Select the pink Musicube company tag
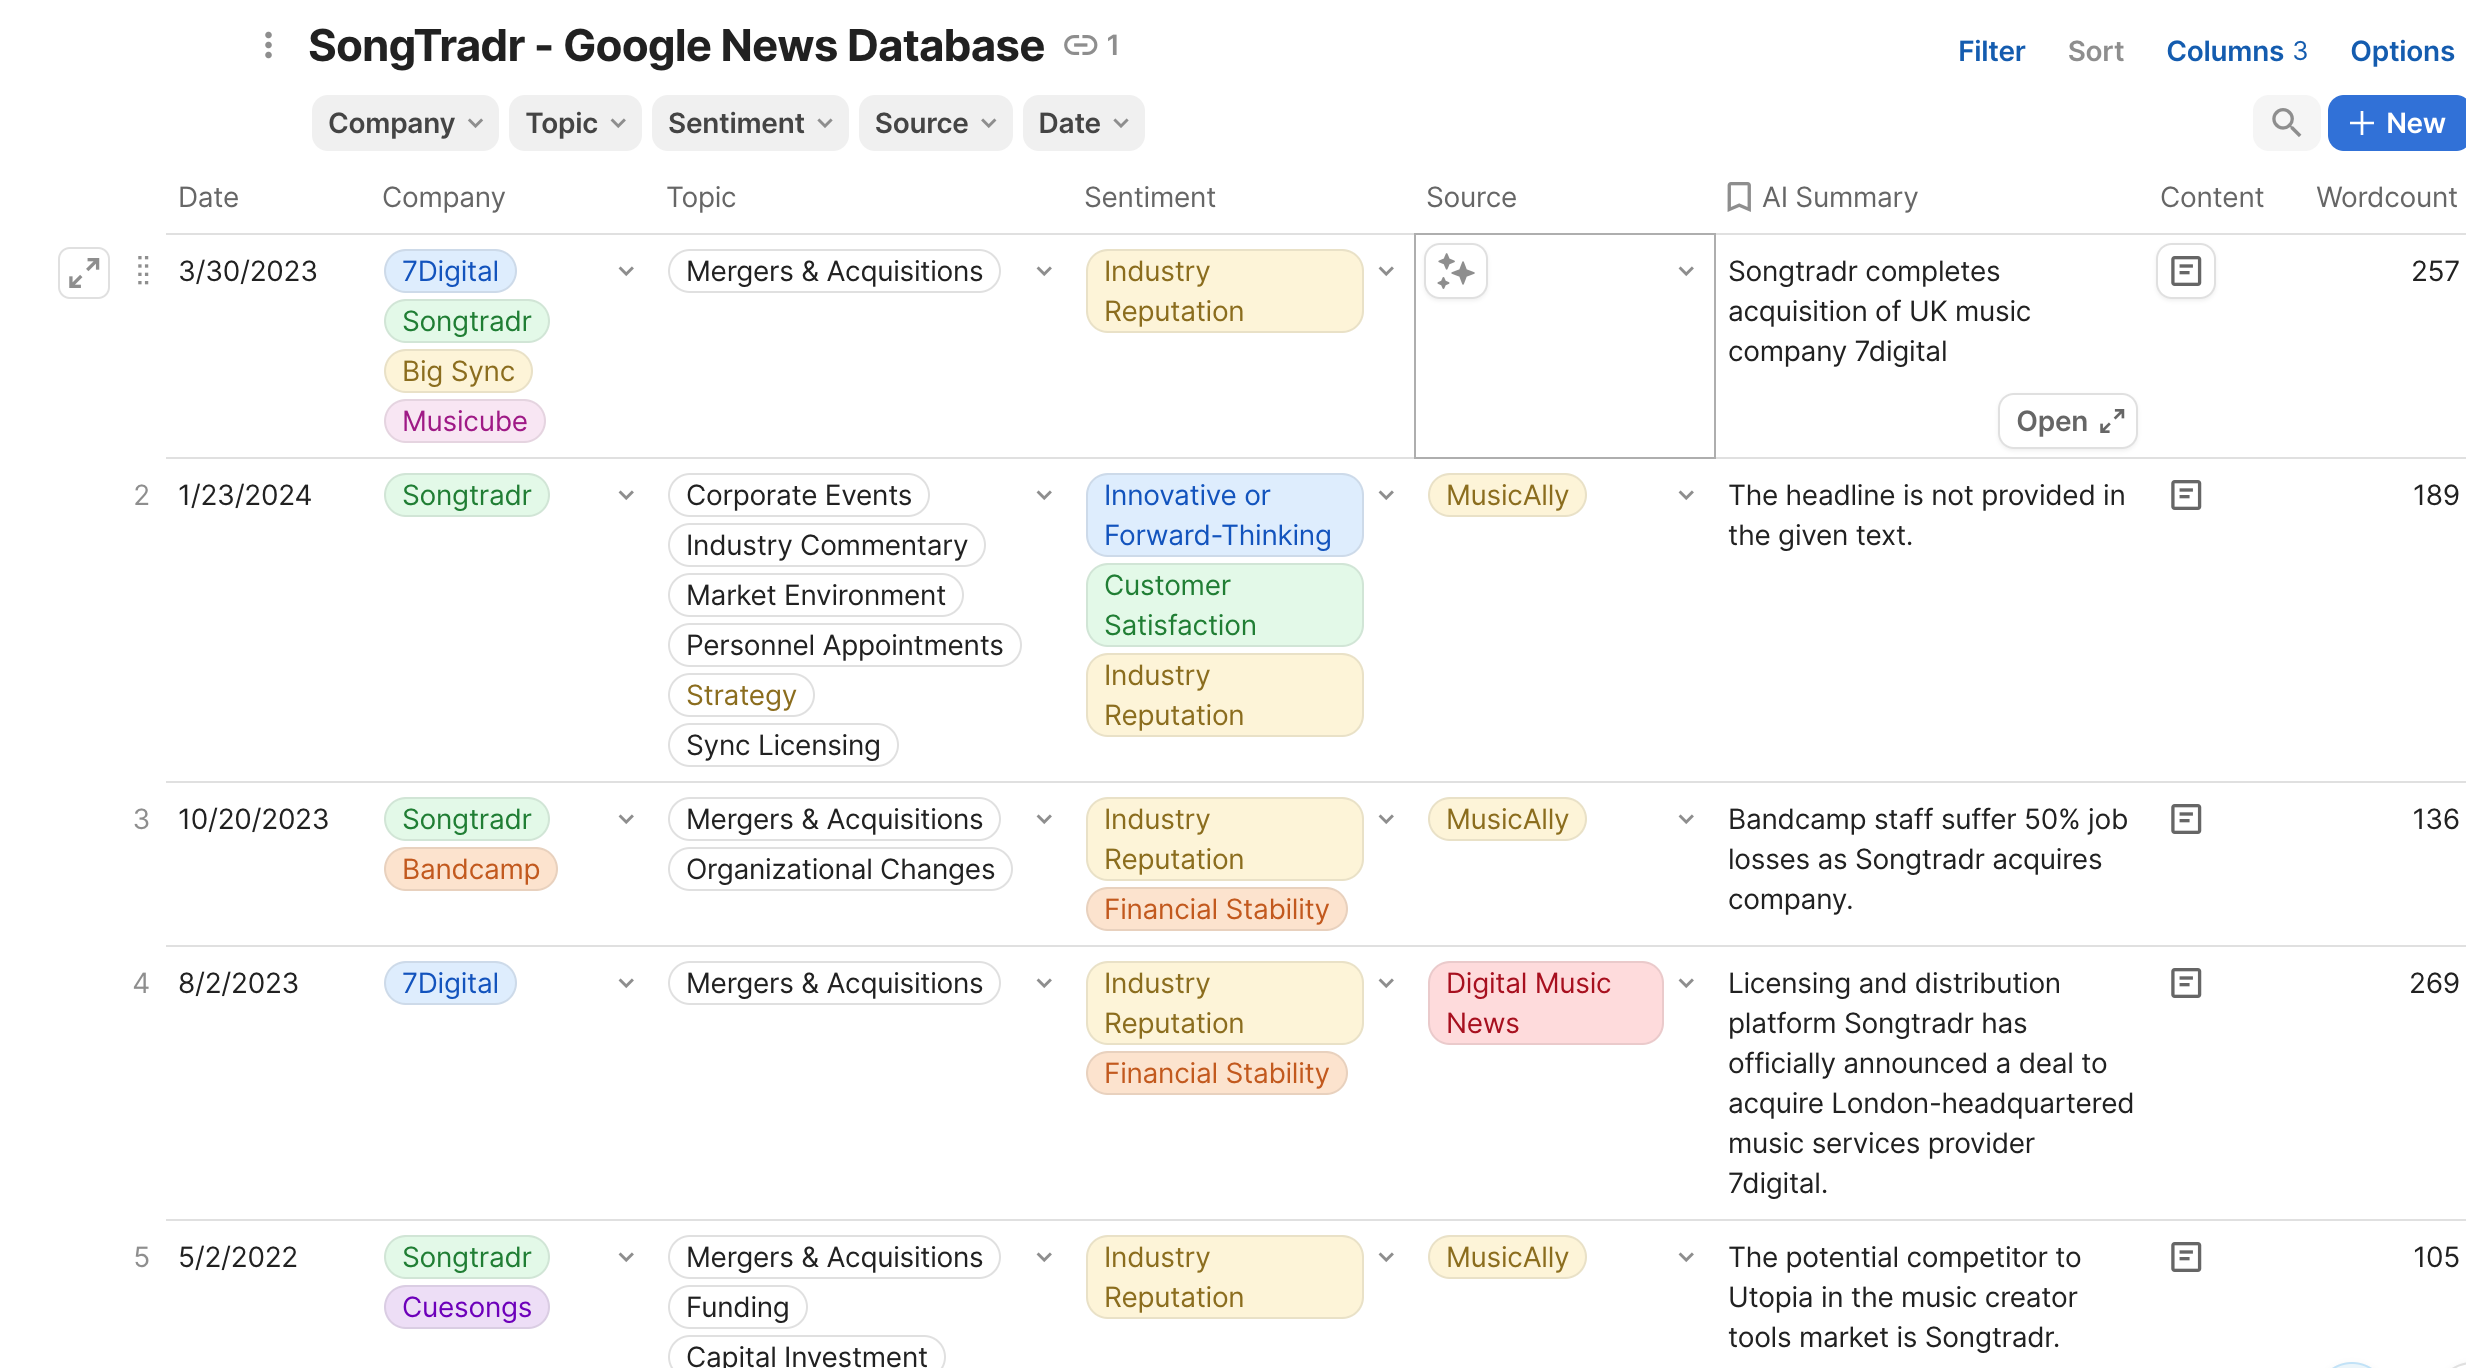 click(x=464, y=421)
